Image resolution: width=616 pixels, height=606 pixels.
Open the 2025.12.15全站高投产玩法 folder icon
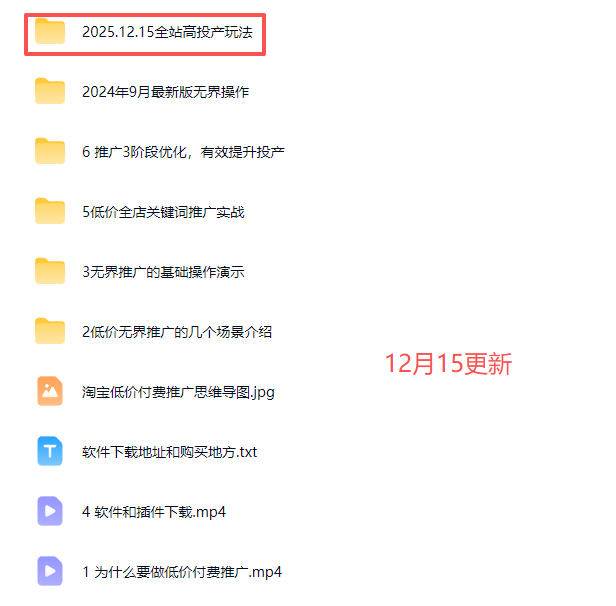pyautogui.click(x=50, y=31)
